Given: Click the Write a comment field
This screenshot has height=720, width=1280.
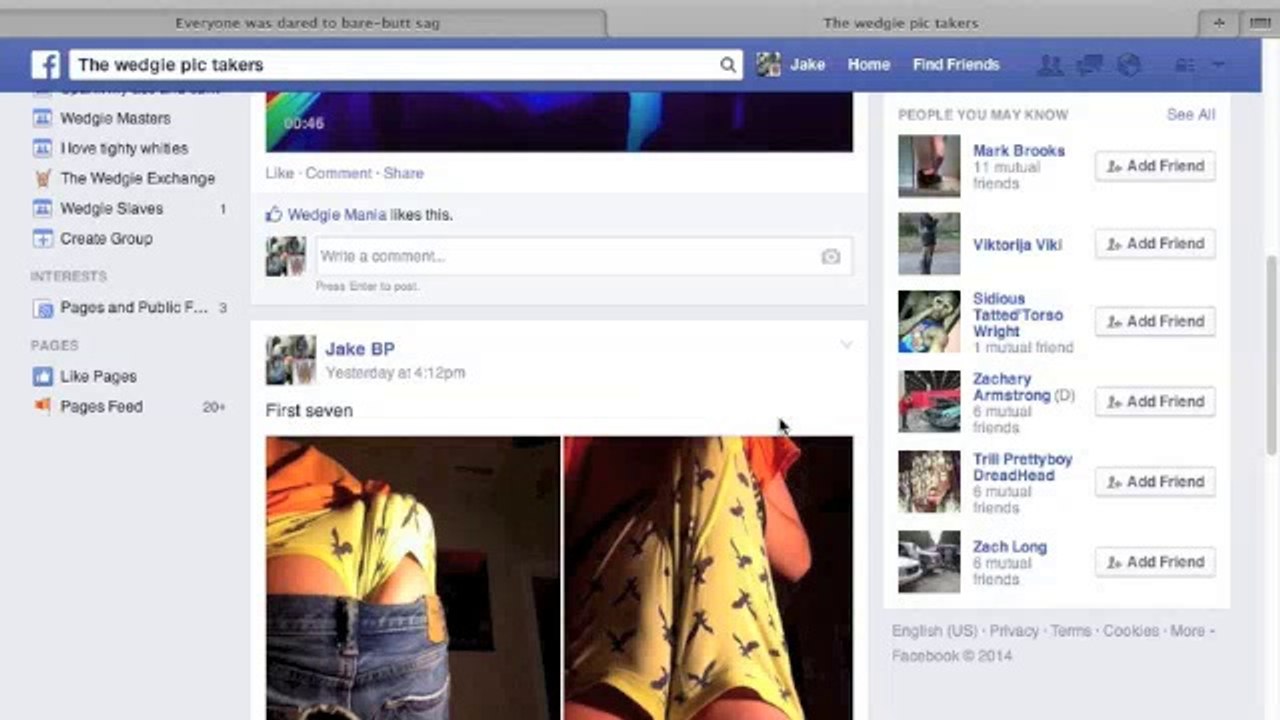Looking at the screenshot, I should coord(584,257).
